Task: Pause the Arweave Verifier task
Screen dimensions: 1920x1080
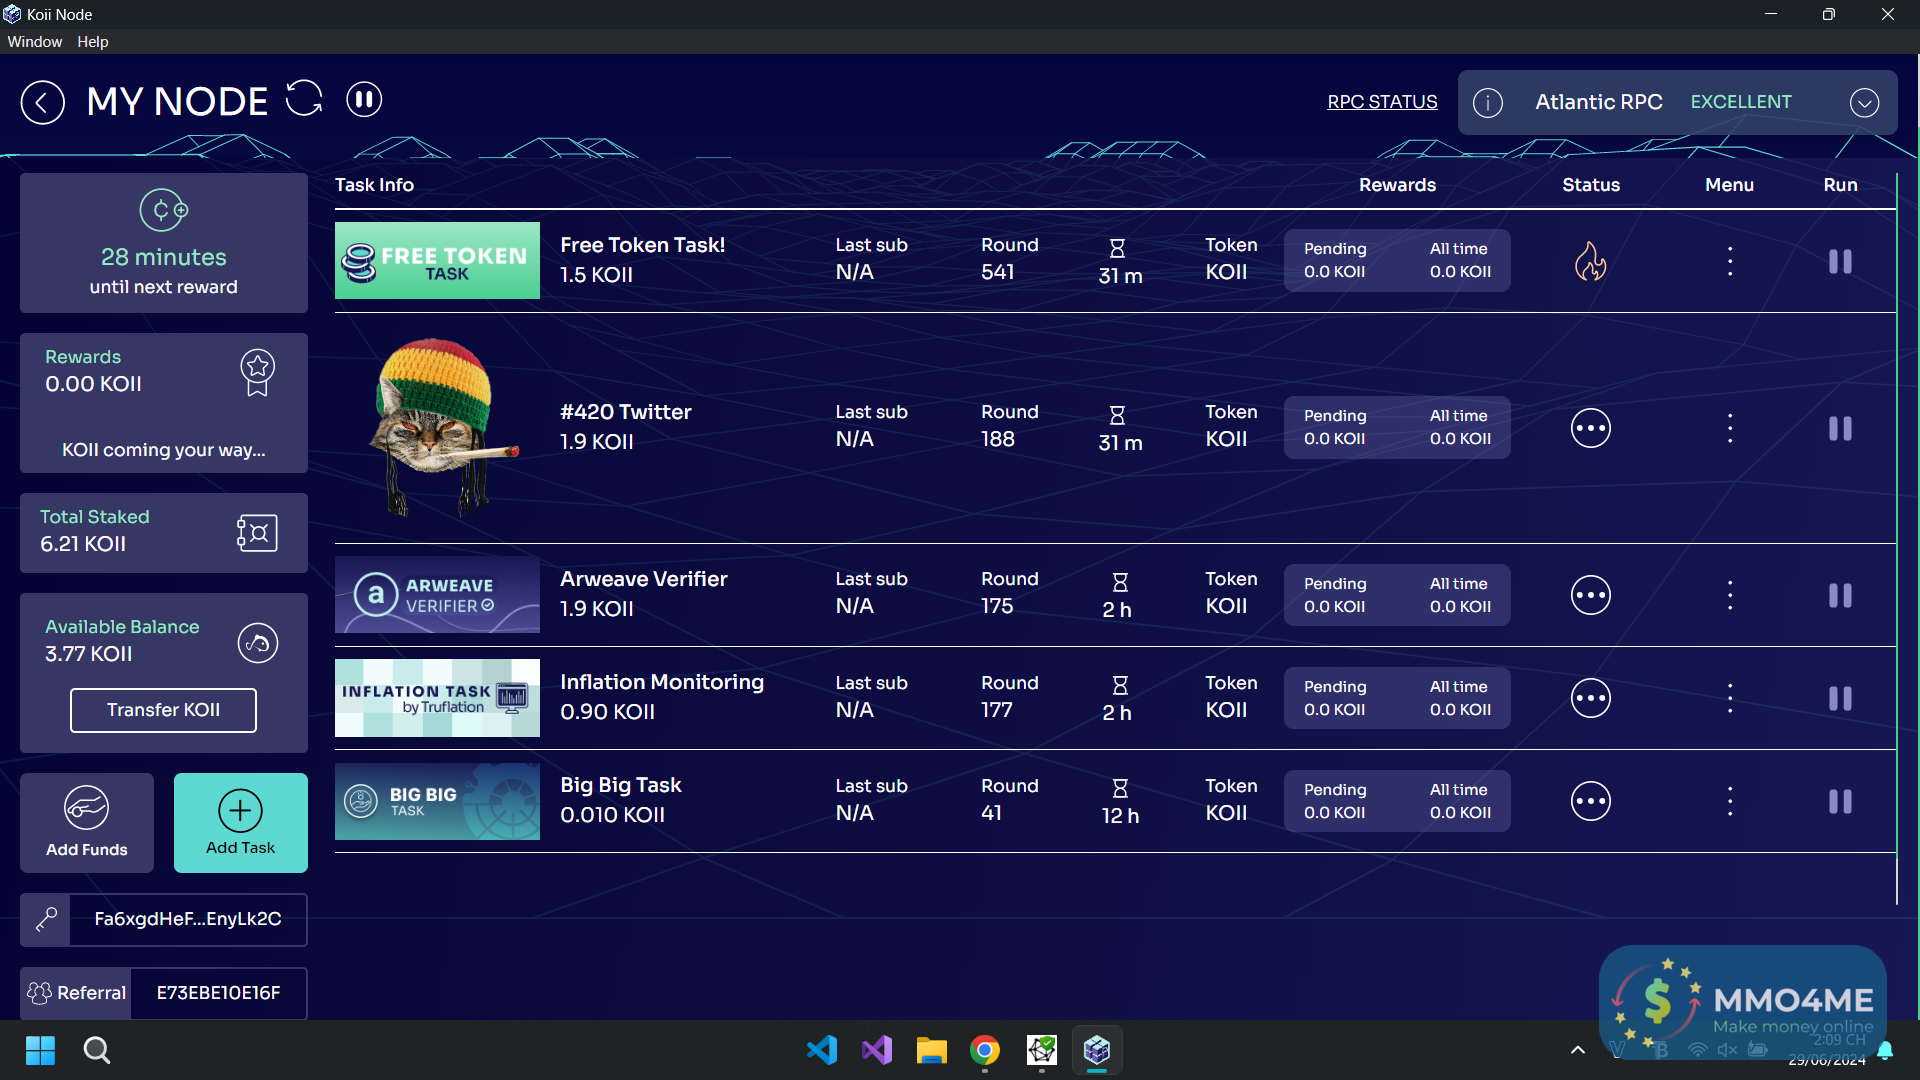Action: [1840, 596]
